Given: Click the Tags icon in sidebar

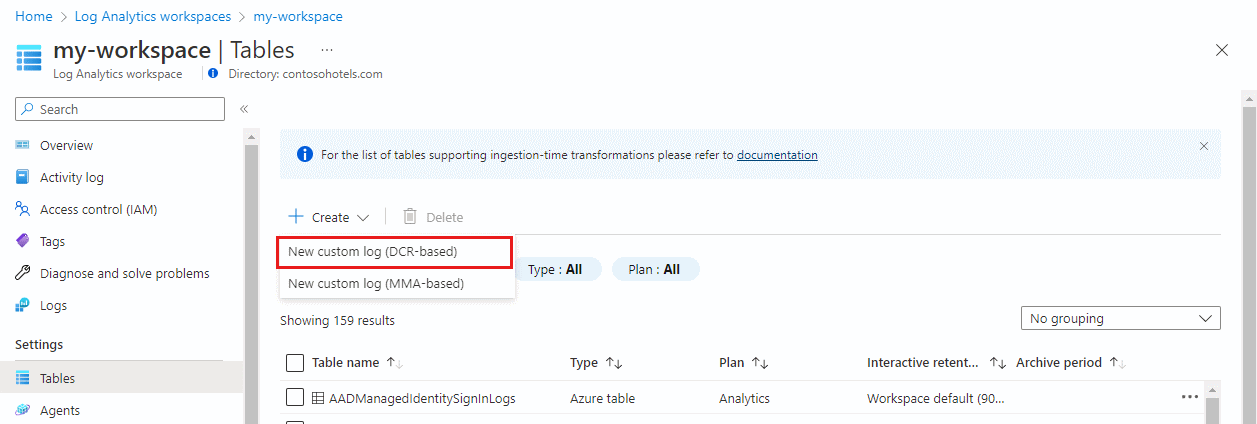Looking at the screenshot, I should pyautogui.click(x=23, y=241).
